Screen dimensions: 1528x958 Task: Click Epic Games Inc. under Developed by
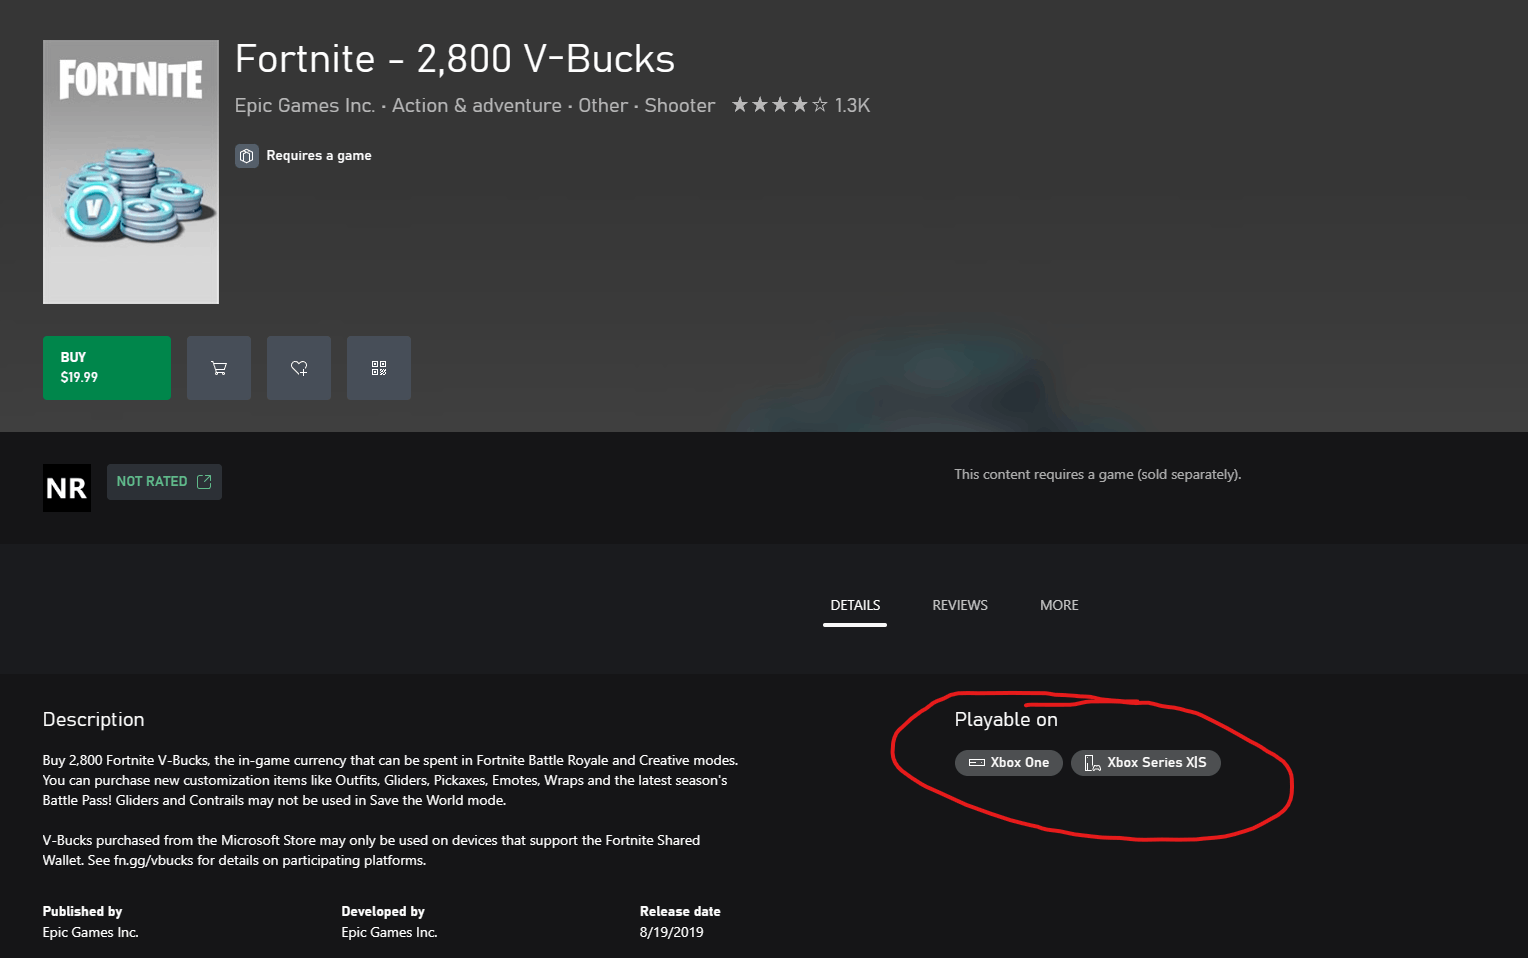390,932
